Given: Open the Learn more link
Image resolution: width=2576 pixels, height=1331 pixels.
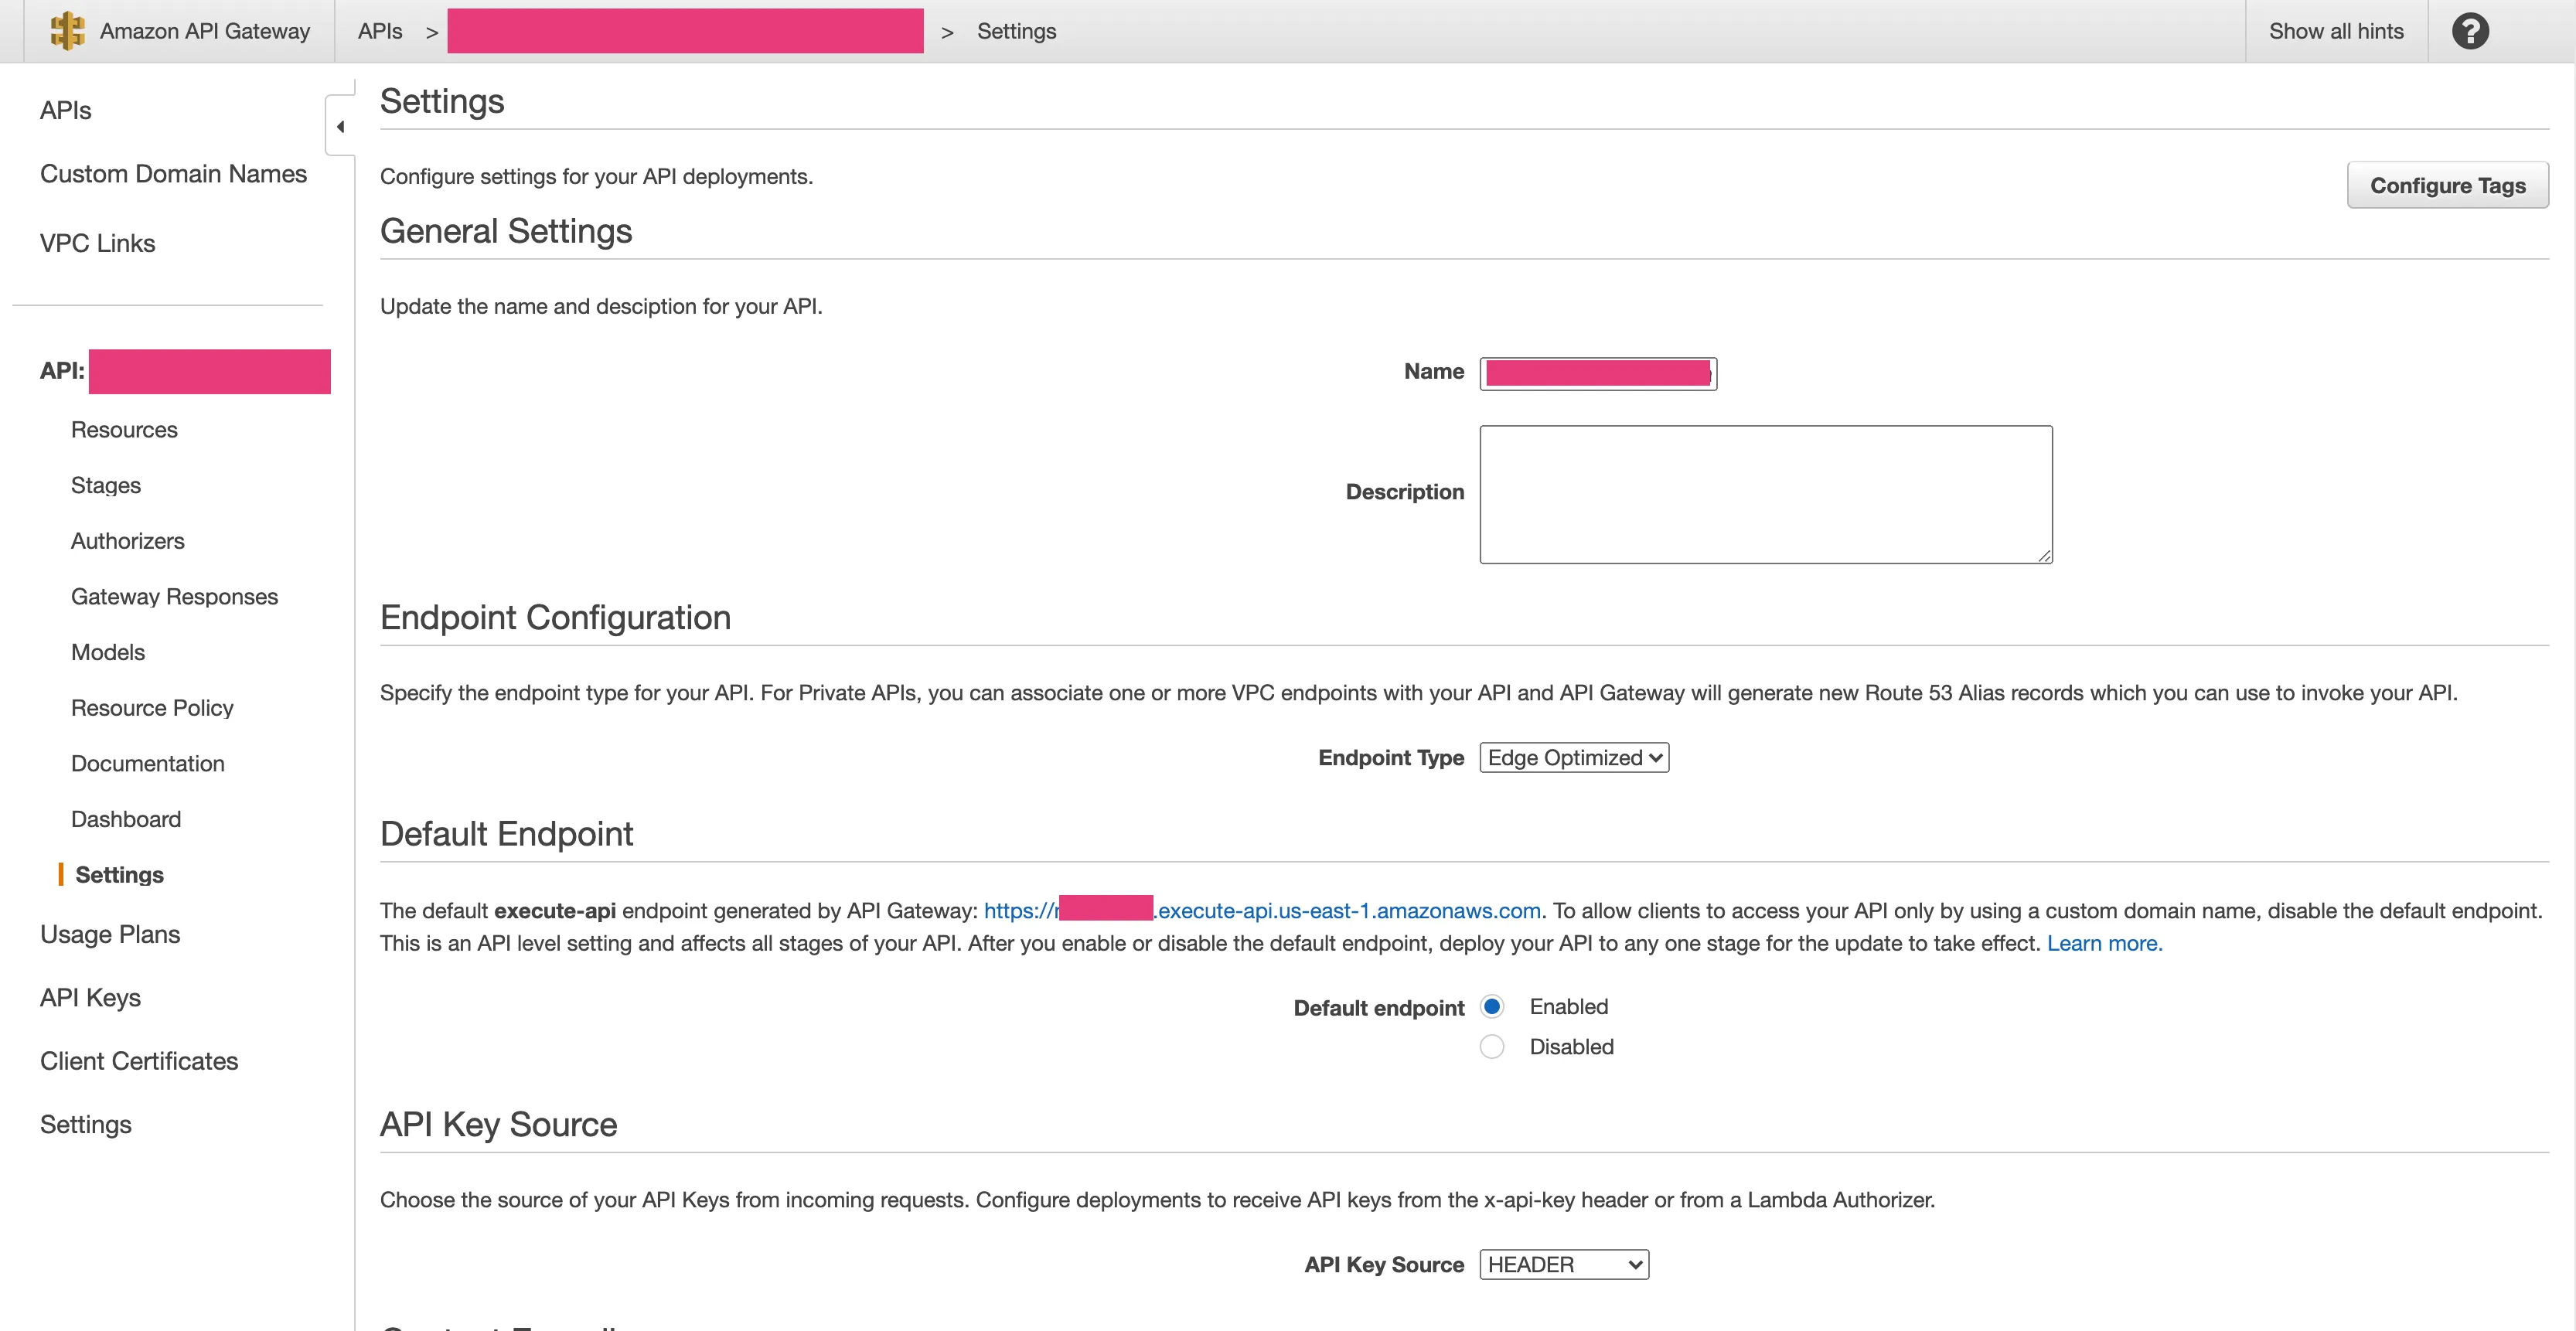Looking at the screenshot, I should point(2103,943).
